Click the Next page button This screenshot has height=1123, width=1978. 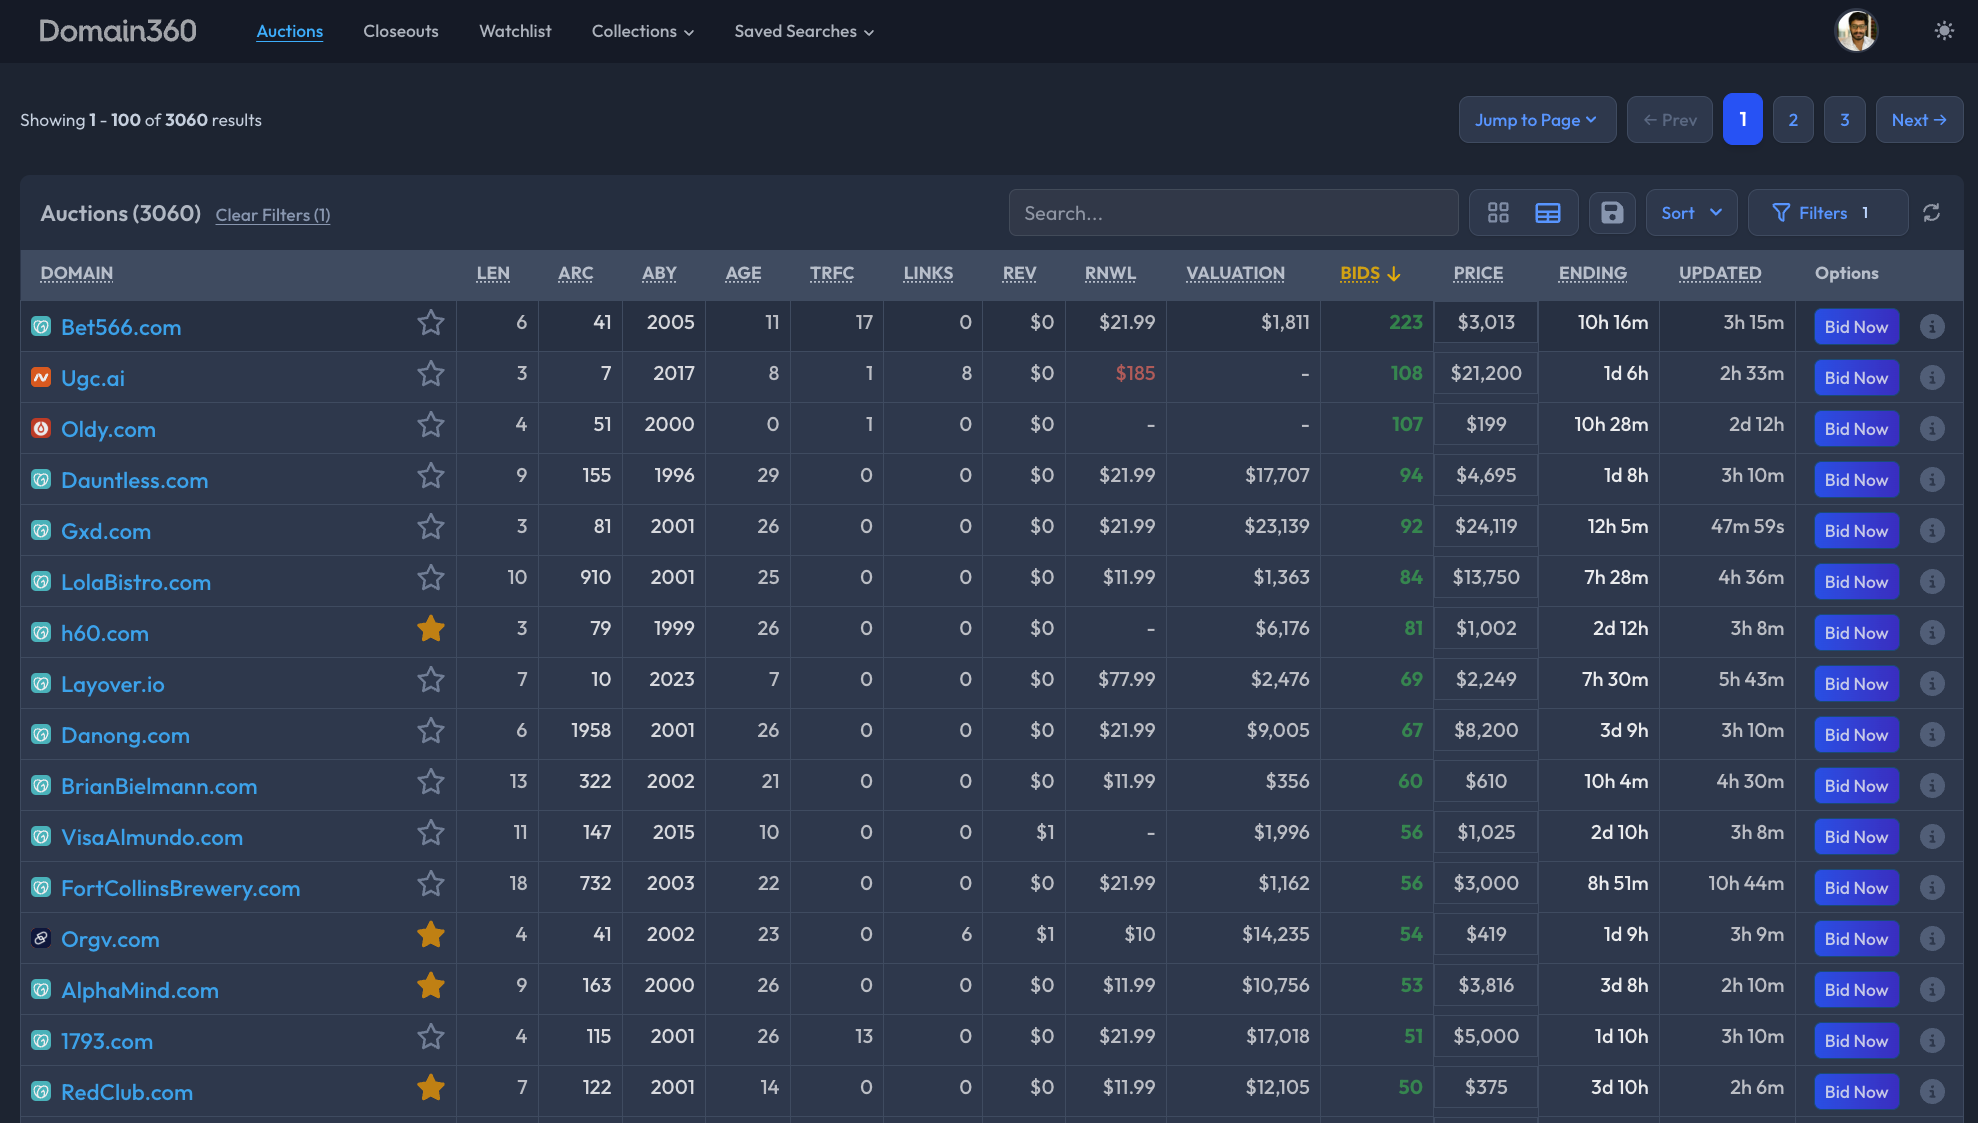(x=1919, y=120)
